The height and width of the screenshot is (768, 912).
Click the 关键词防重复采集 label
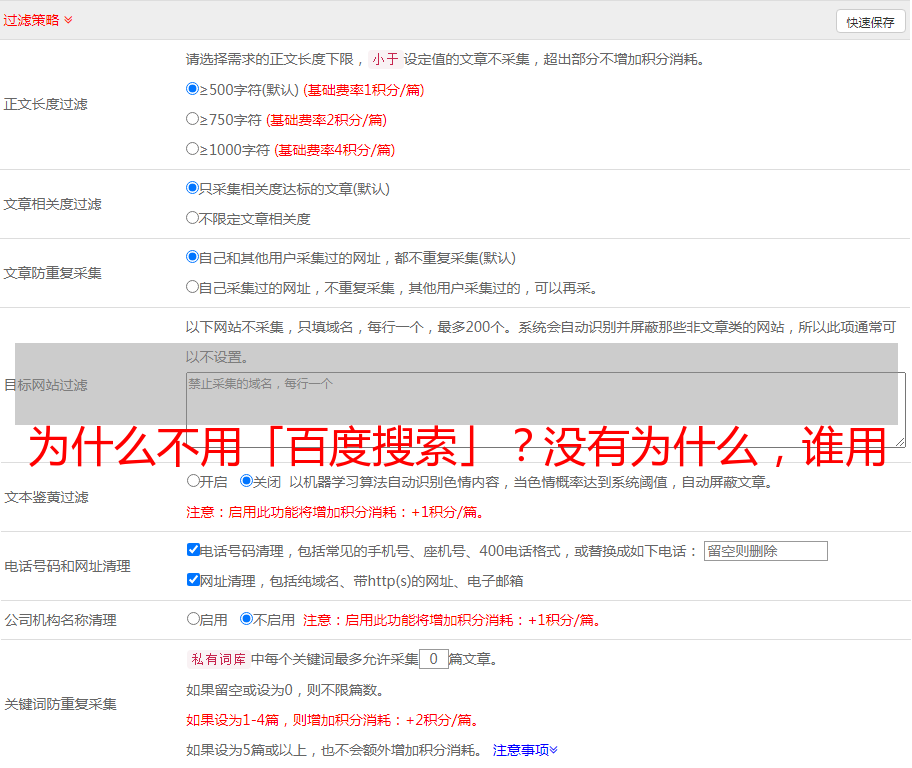60,704
